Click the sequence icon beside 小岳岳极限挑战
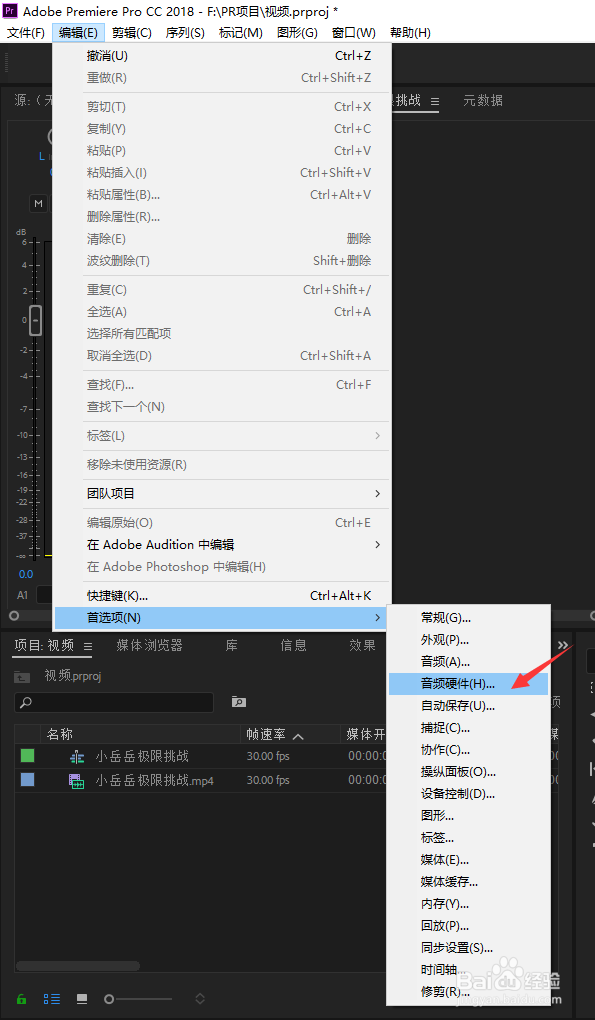The width and height of the screenshot is (595, 1020). pyautogui.click(x=77, y=757)
